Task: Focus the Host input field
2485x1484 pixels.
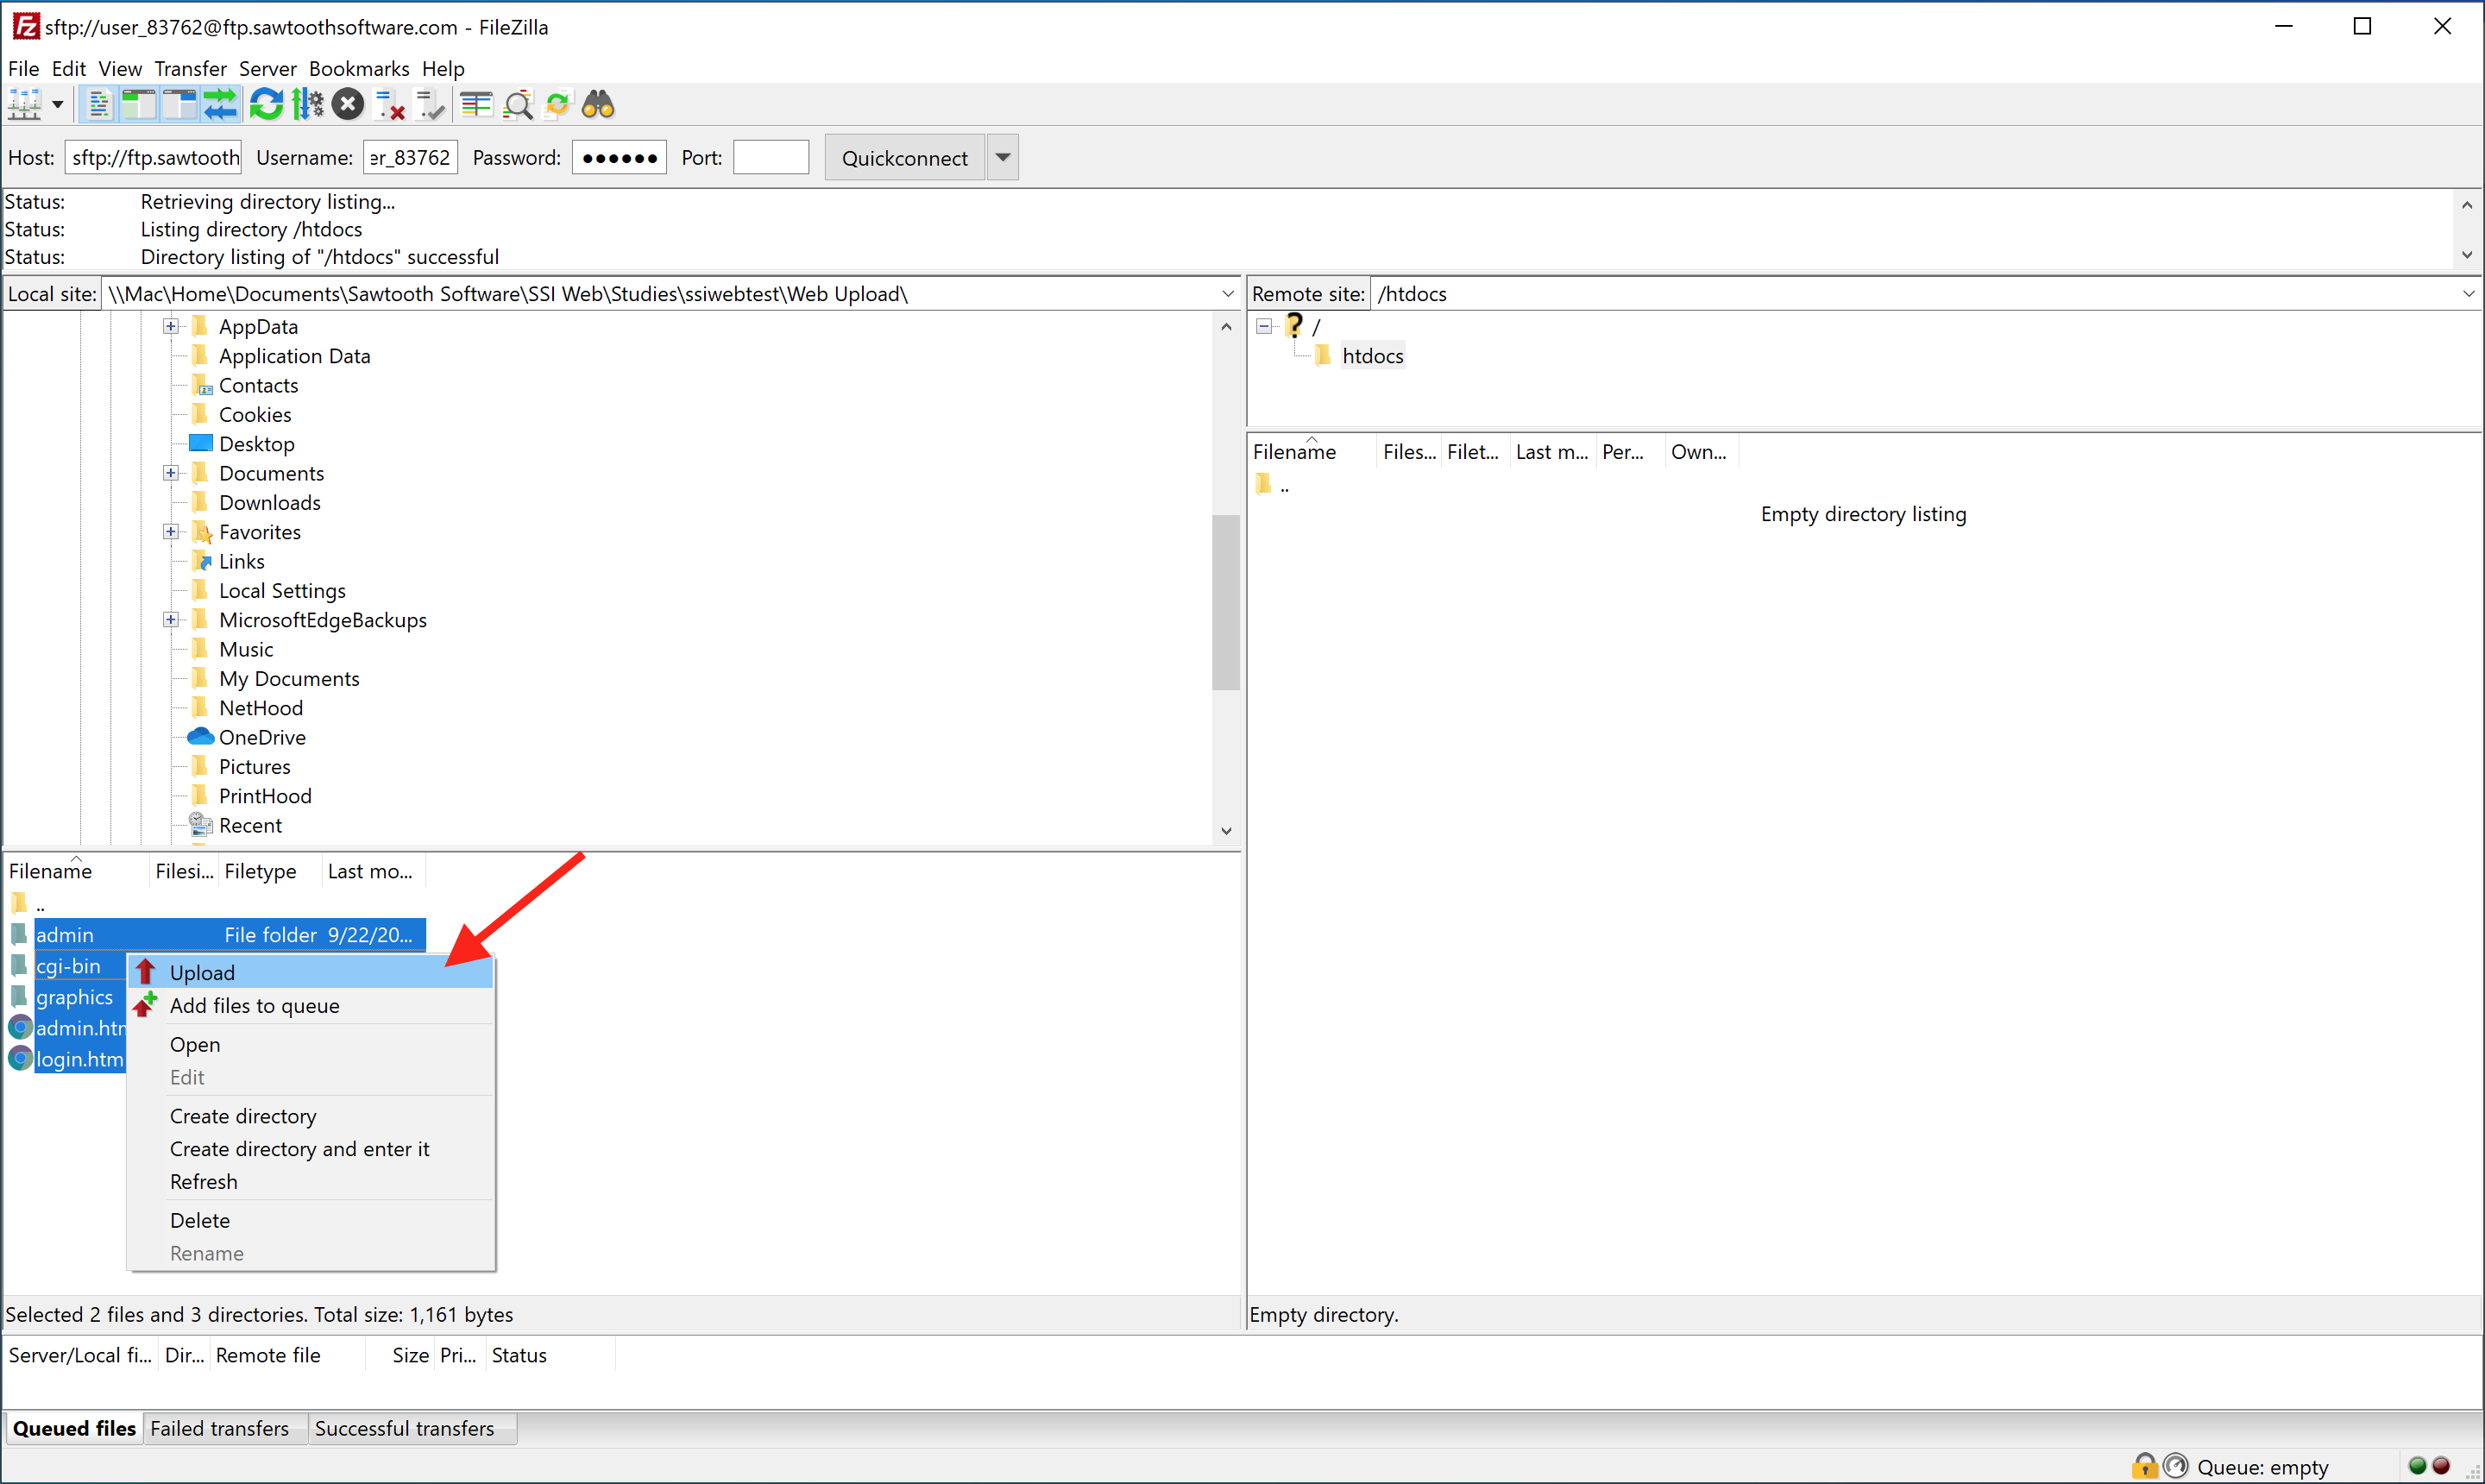Action: [153, 157]
